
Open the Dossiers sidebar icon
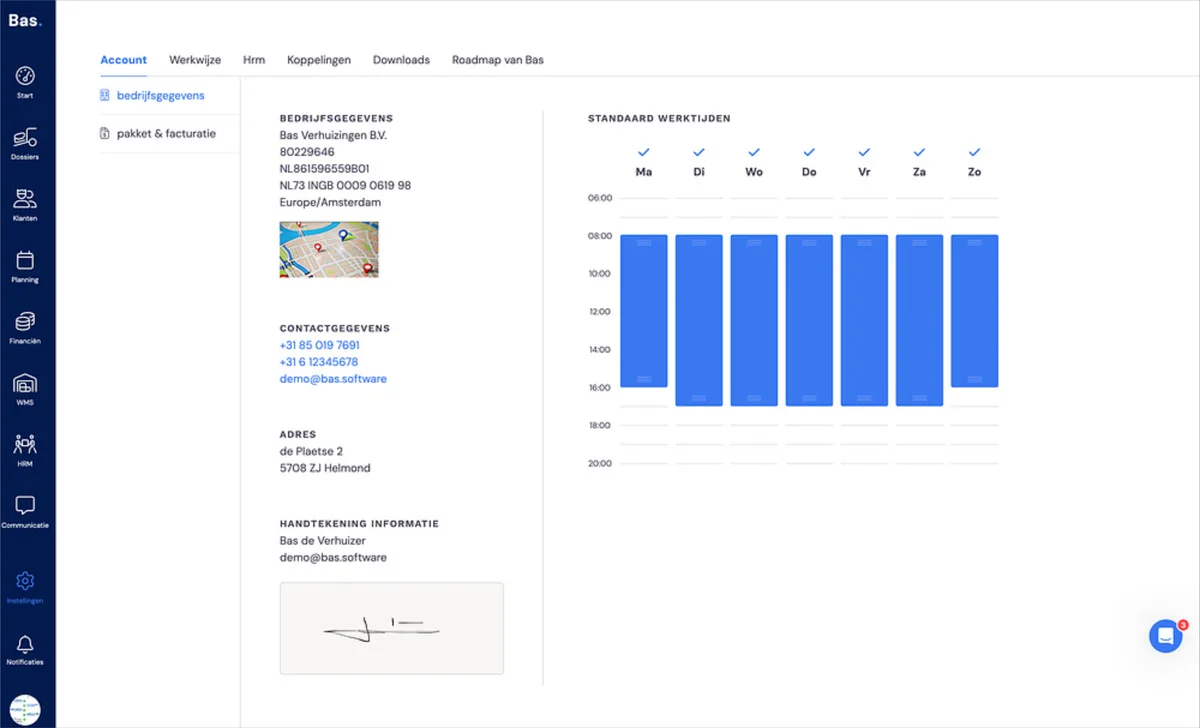pos(26,137)
